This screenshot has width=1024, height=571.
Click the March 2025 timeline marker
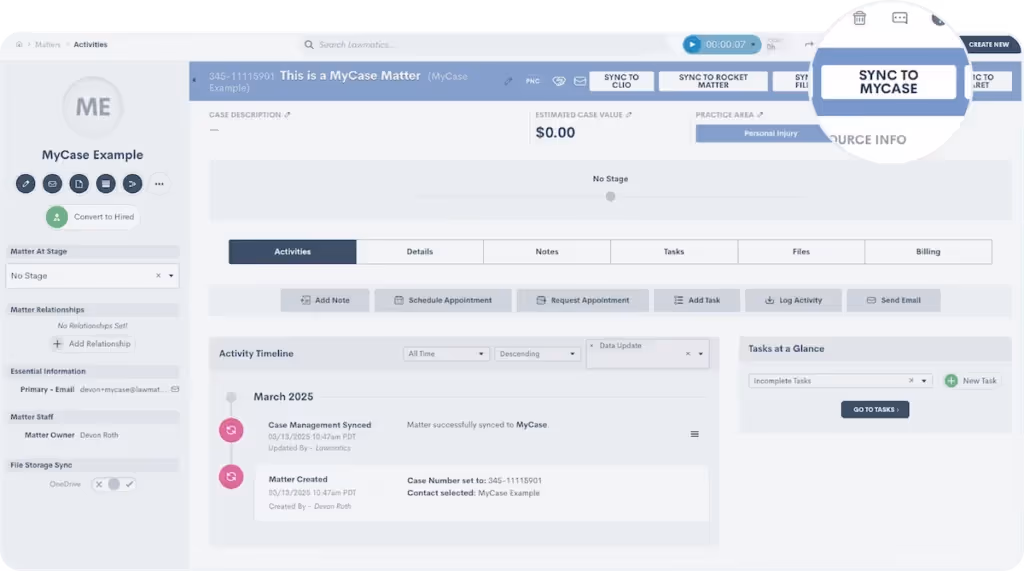pos(231,397)
